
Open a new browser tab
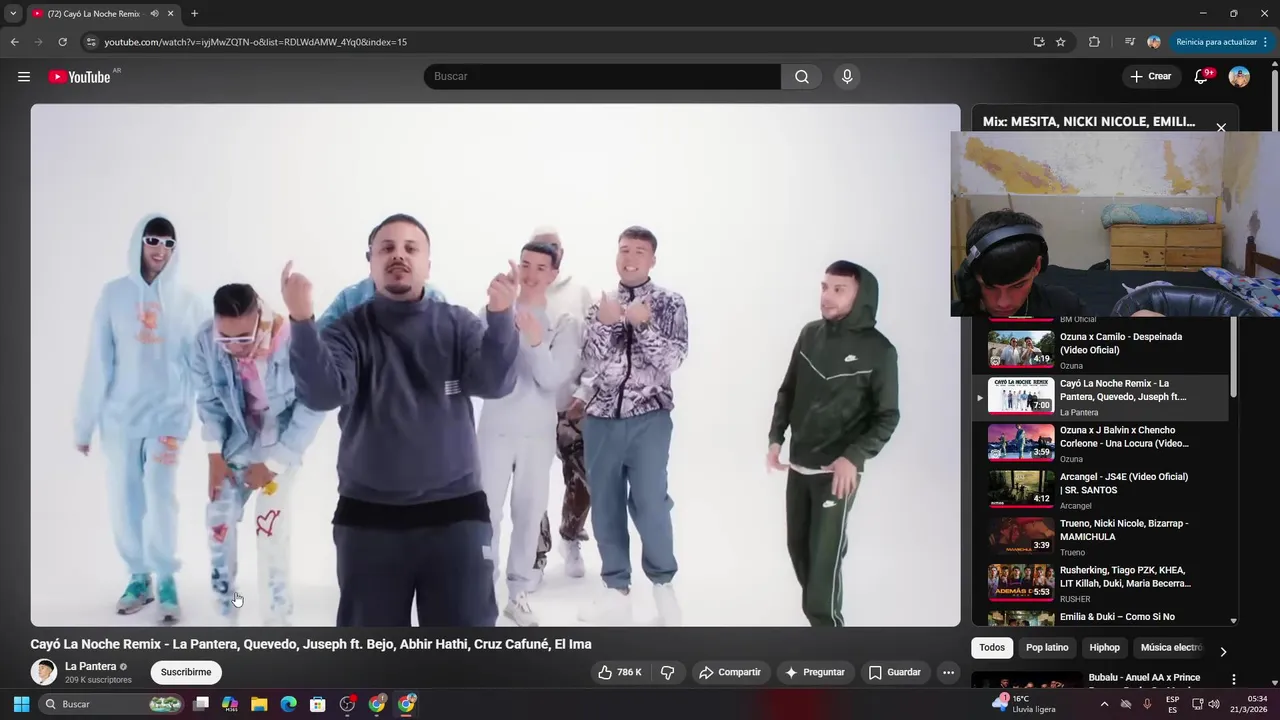click(194, 13)
